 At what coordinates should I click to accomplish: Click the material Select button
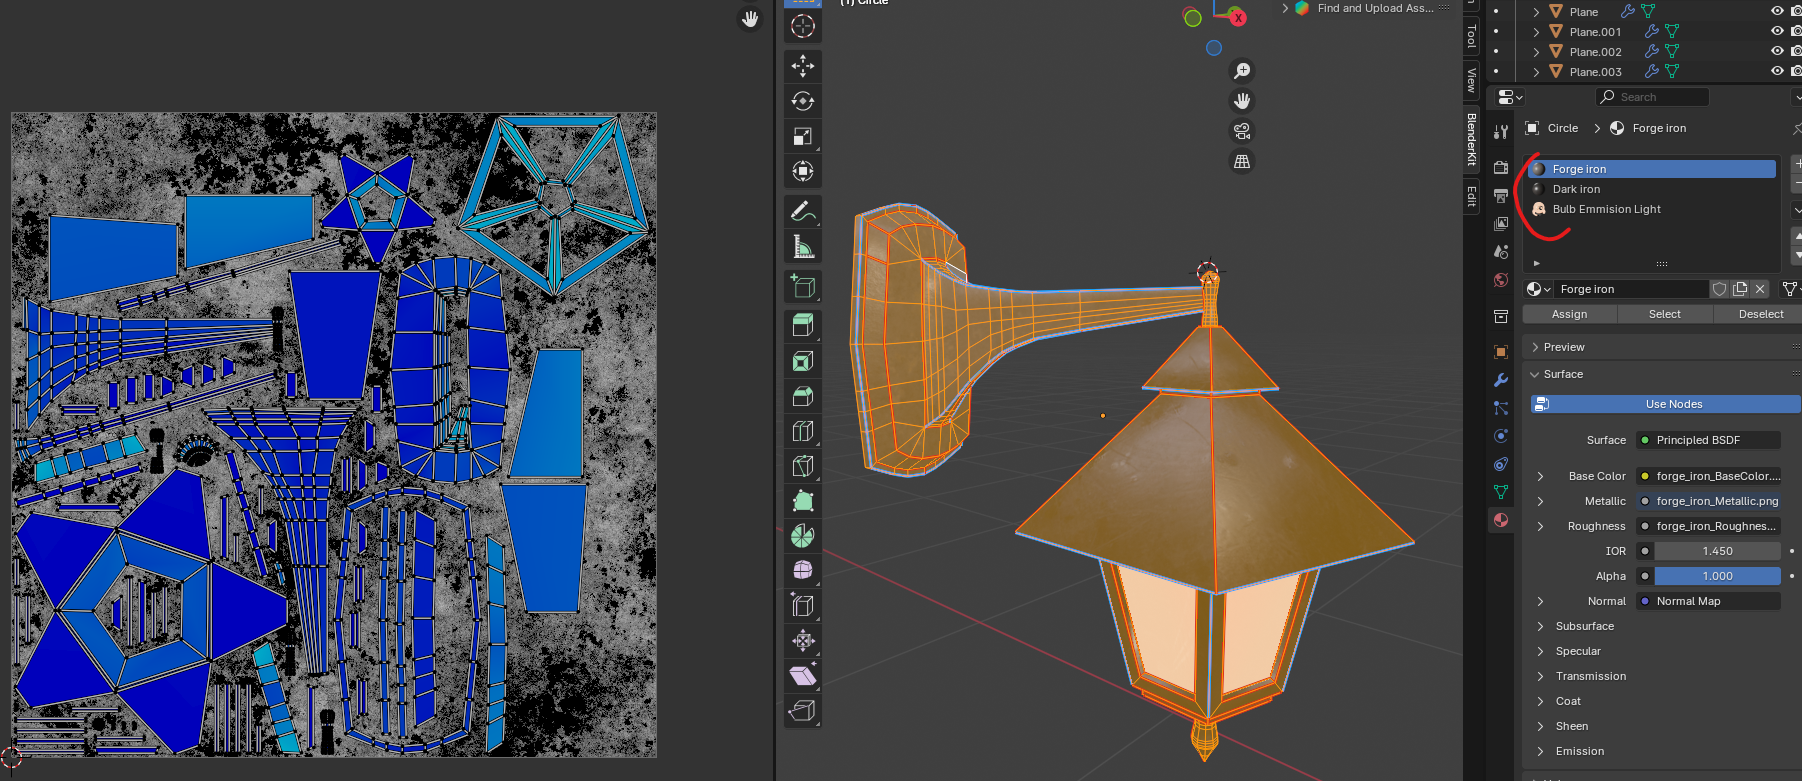[x=1665, y=314]
